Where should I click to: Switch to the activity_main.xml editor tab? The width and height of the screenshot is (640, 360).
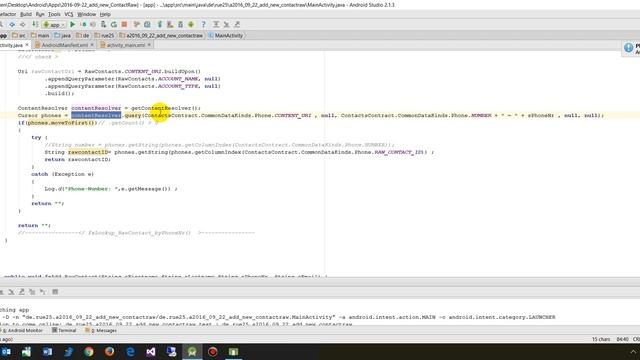click(126, 45)
